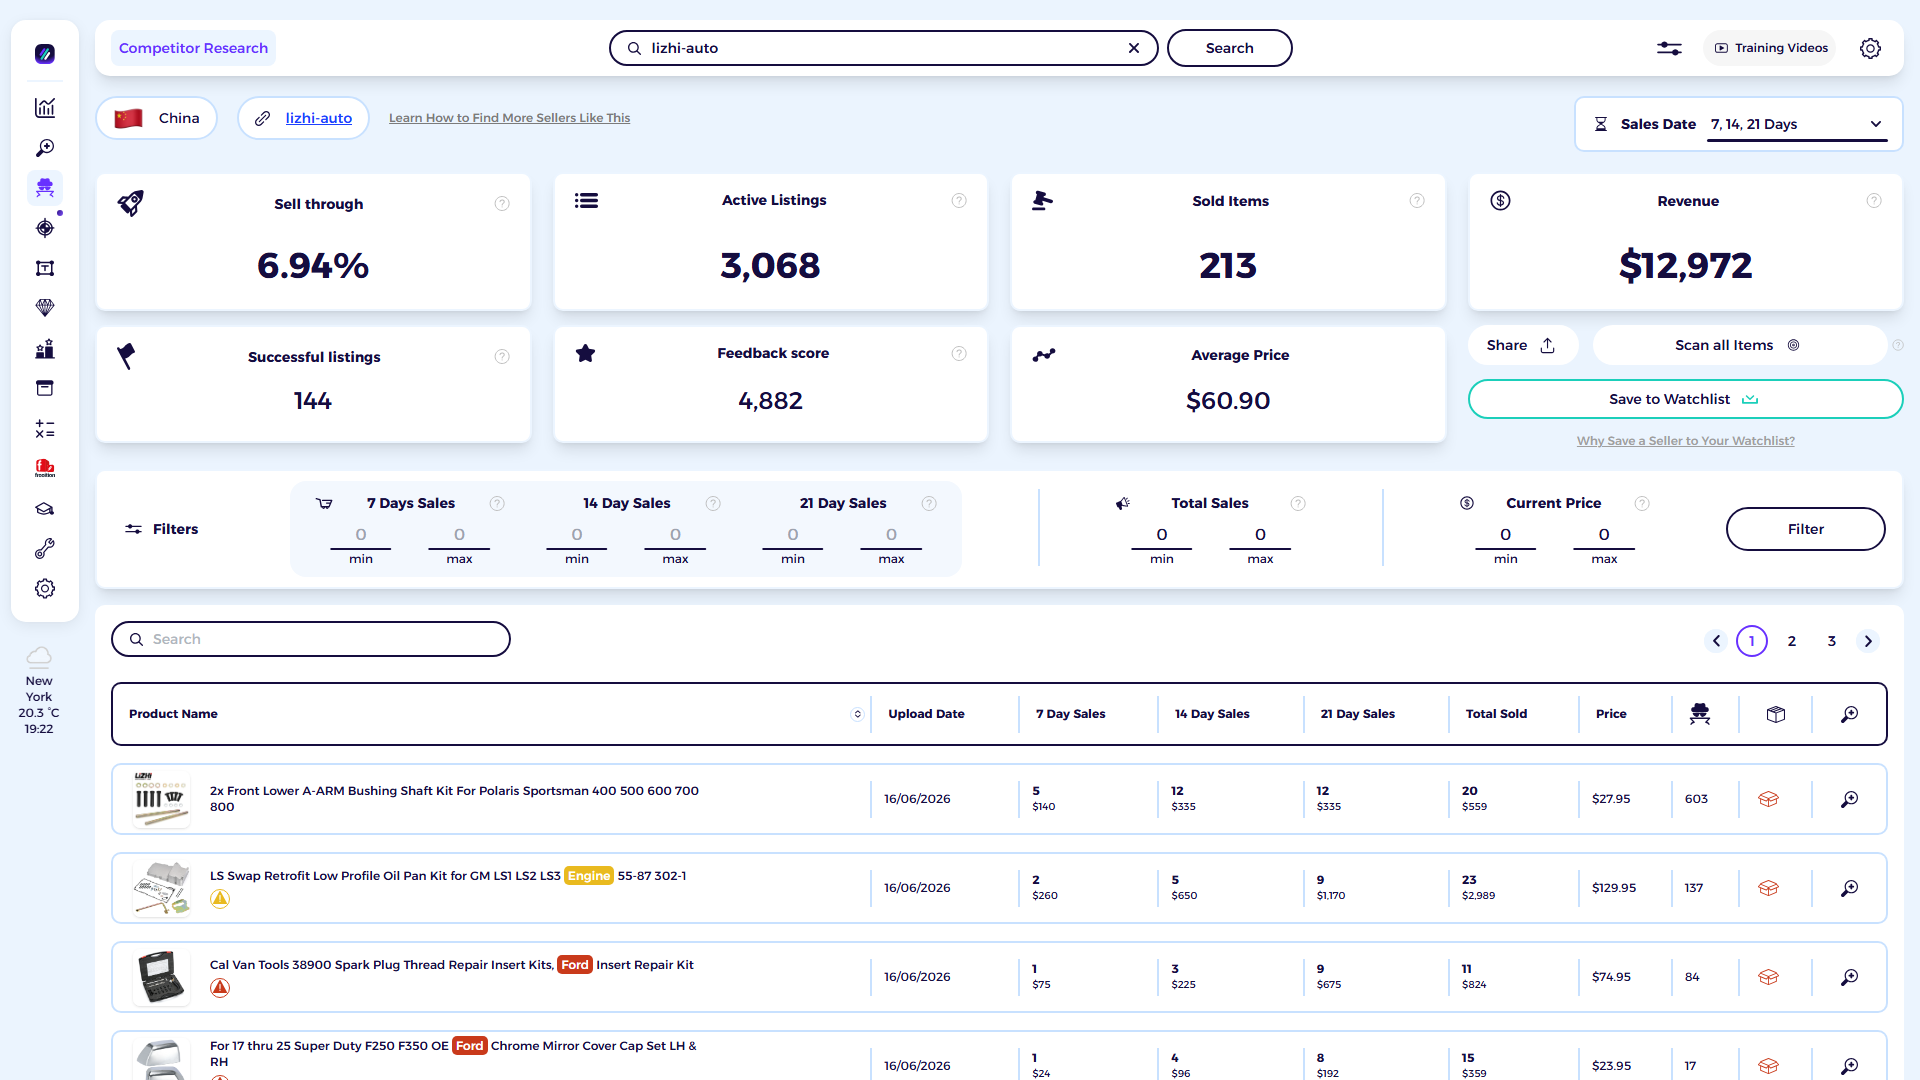Expand the Sales Date 7, 14, 21 Days dropdown

1797,124
